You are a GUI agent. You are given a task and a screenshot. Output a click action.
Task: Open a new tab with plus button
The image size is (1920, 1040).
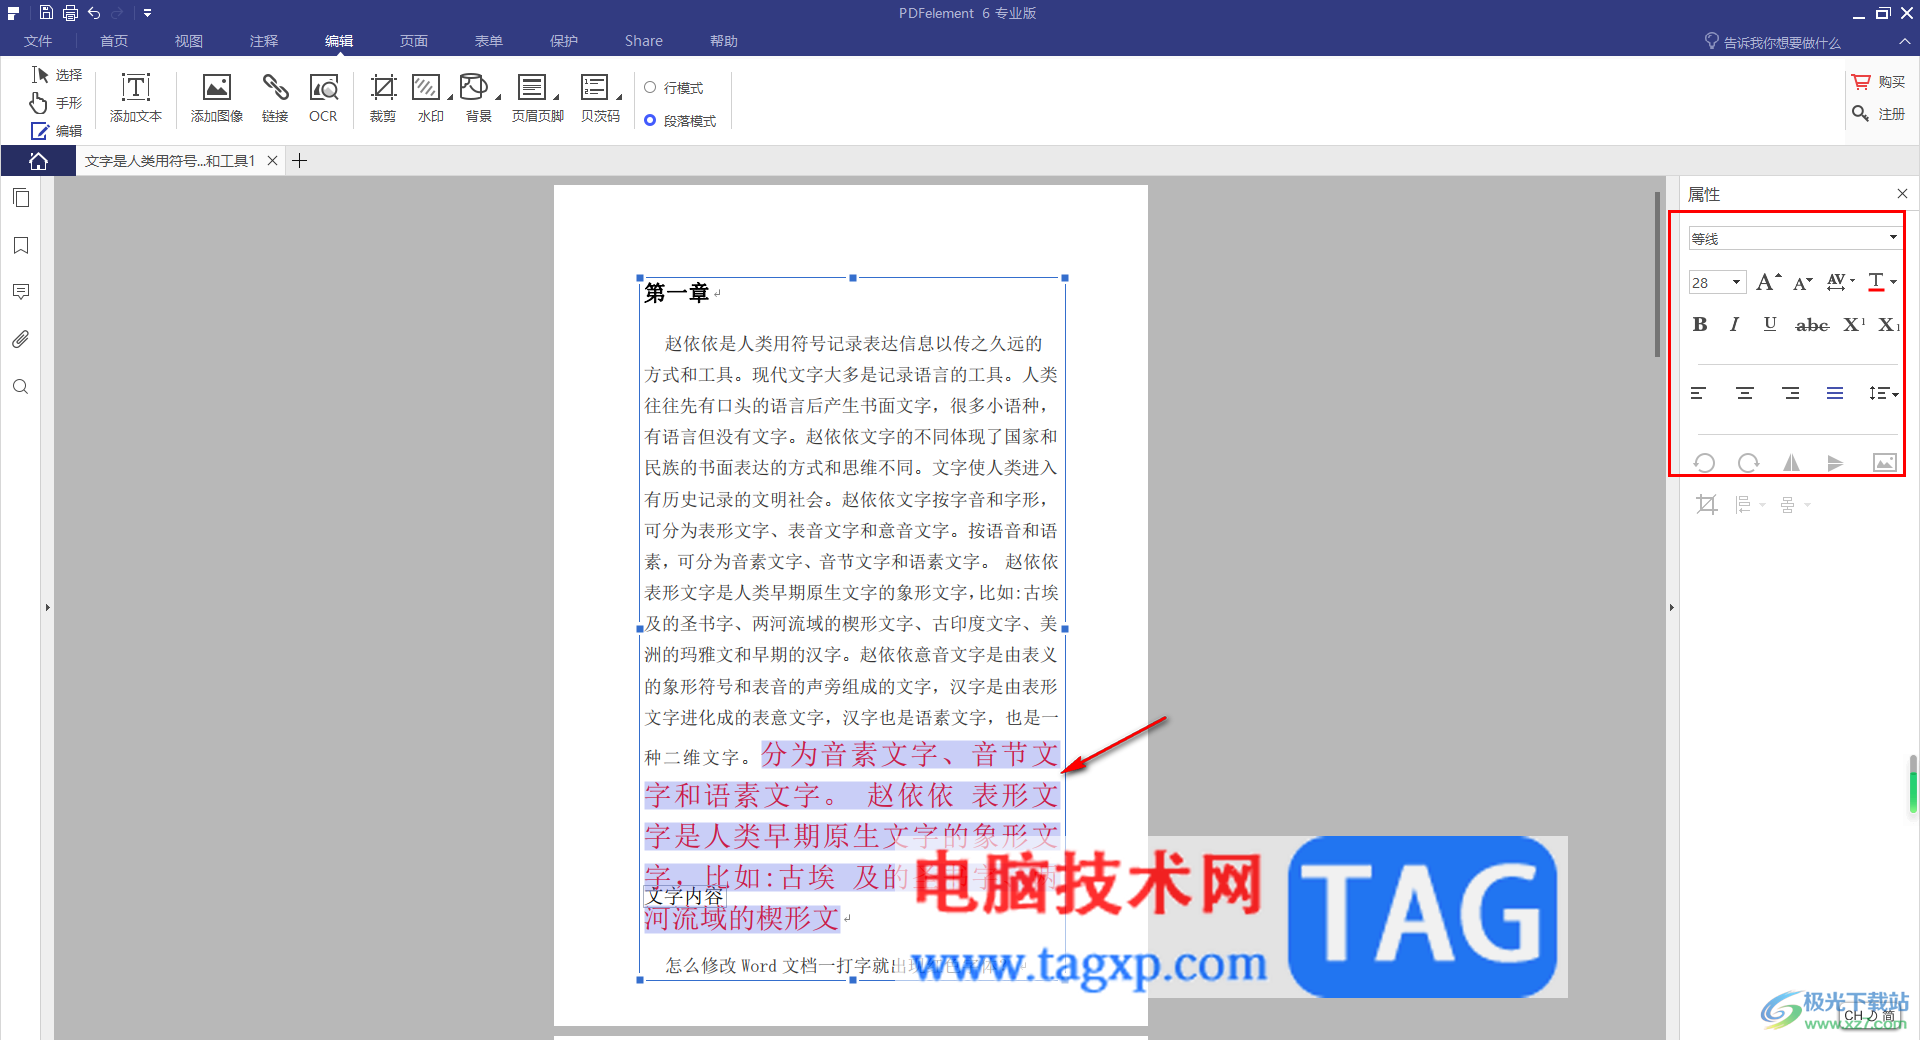coord(299,161)
